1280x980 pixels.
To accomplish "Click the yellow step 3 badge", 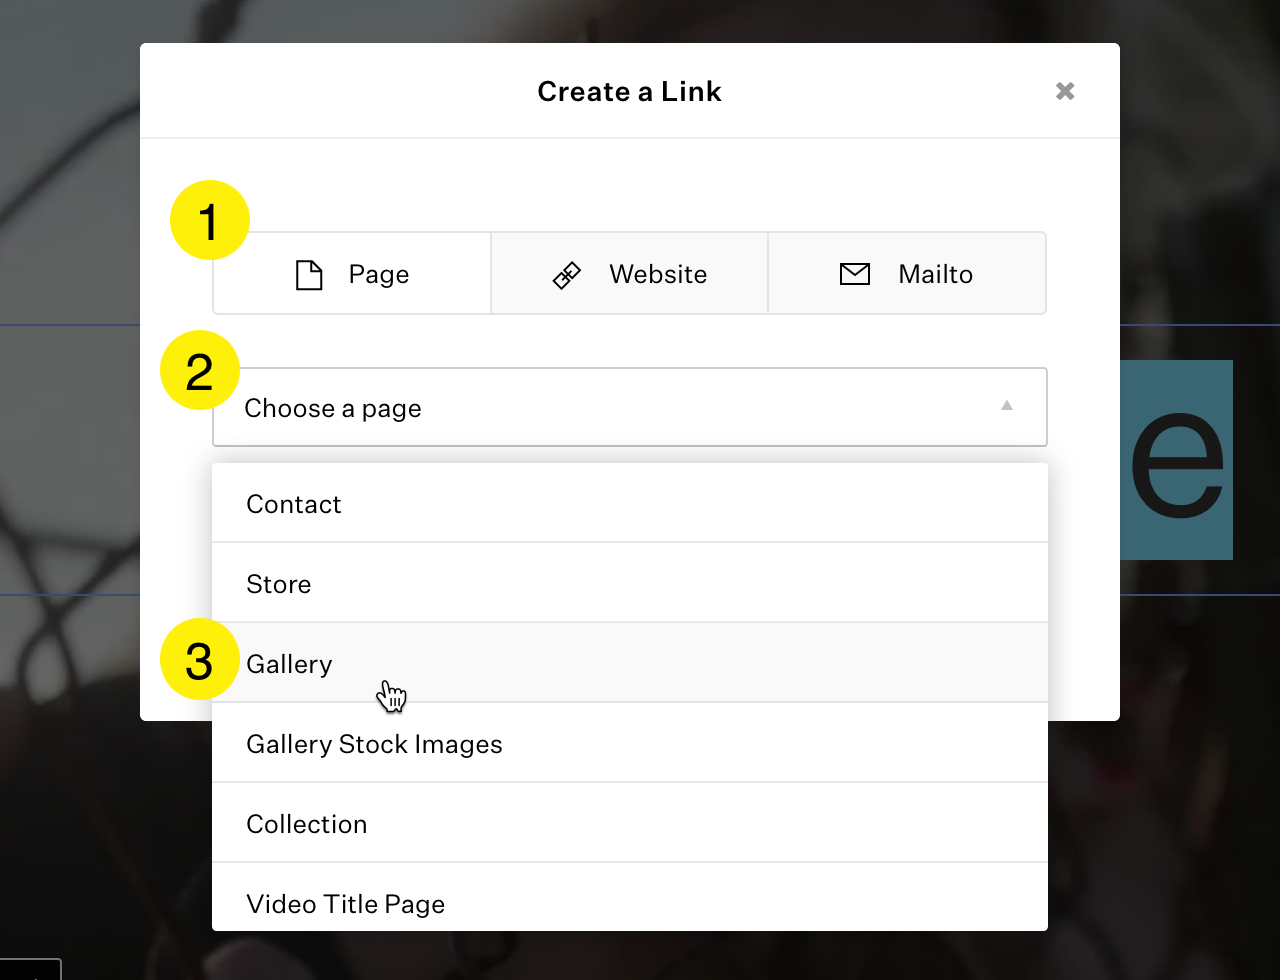I will point(200,660).
